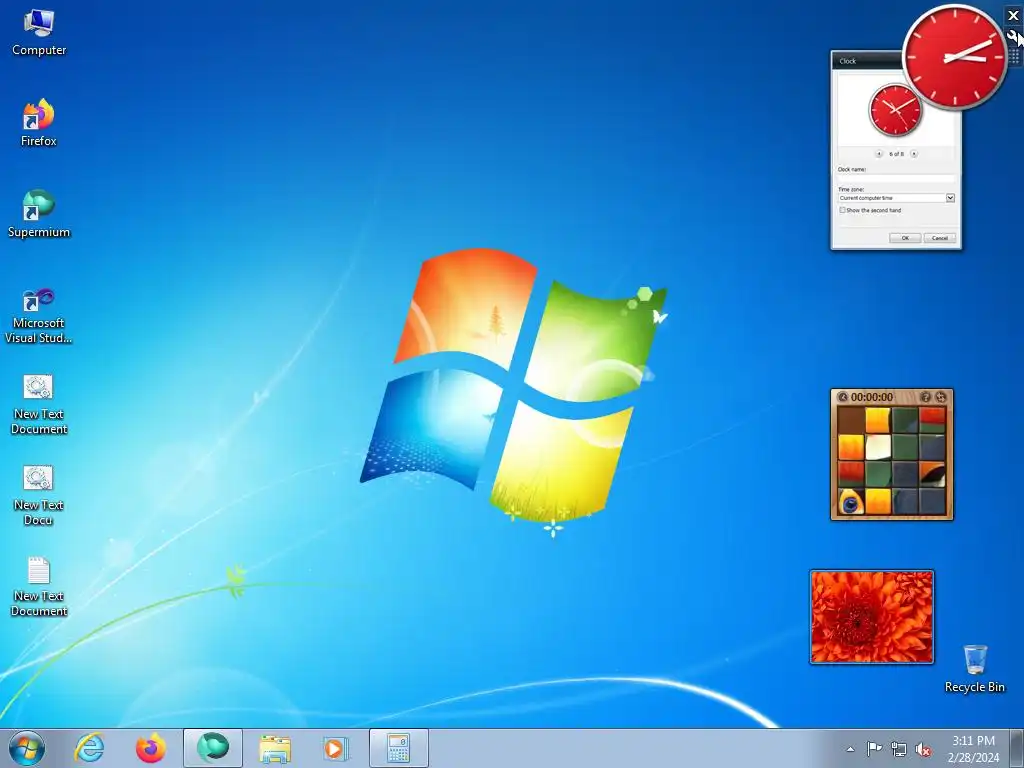Go to the next clock style
The width and height of the screenshot is (1024, 768).
(914, 154)
